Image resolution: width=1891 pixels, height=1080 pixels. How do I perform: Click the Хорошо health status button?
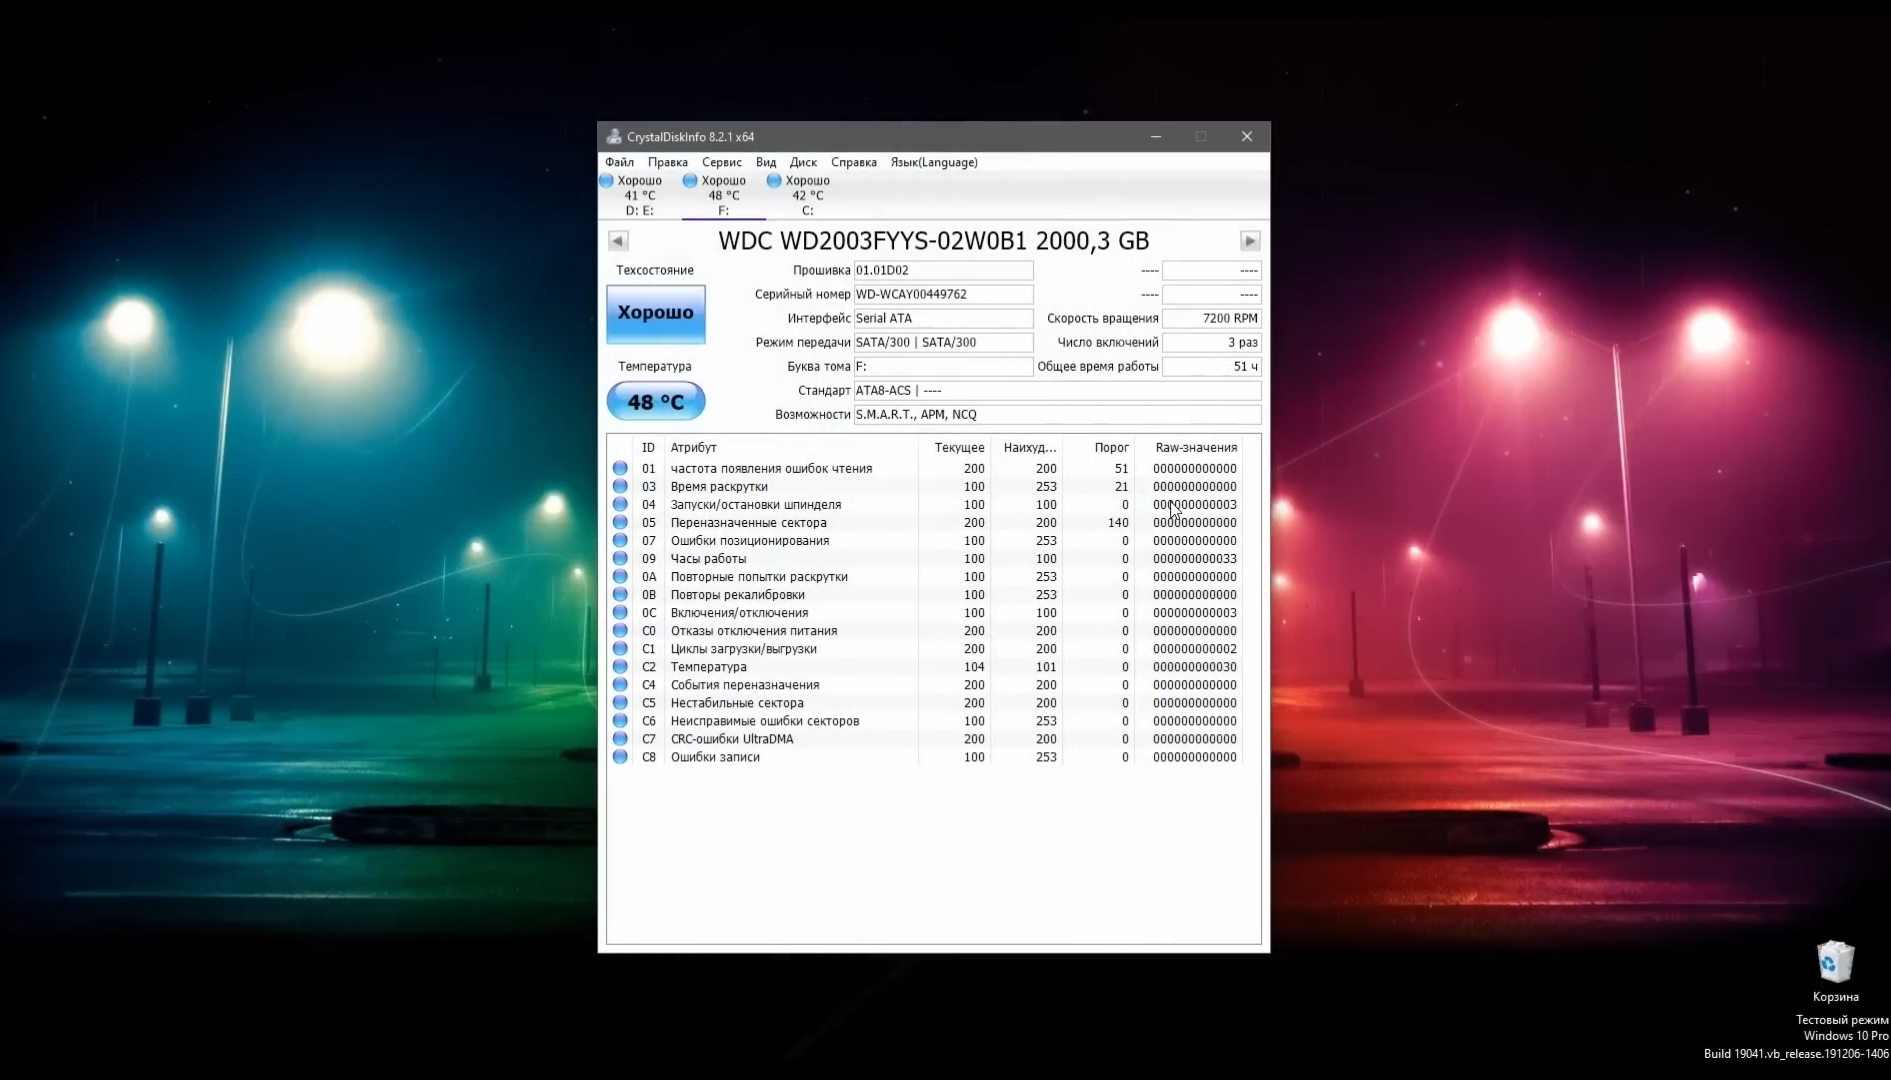pyautogui.click(x=656, y=313)
